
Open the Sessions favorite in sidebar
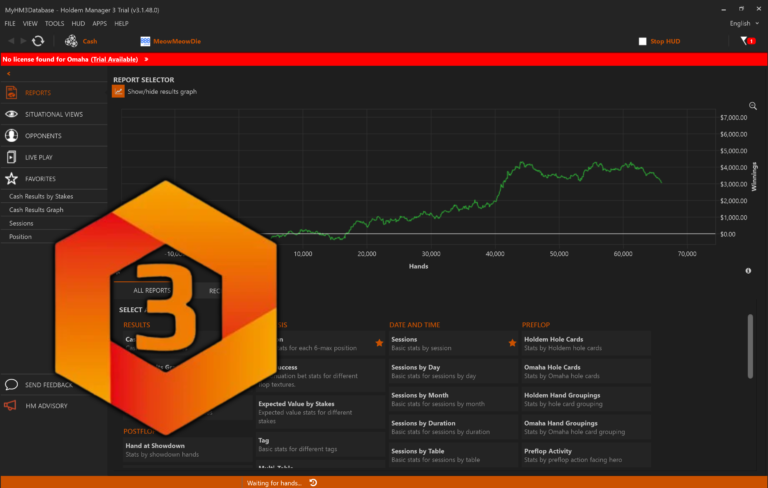pyautogui.click(x=21, y=223)
